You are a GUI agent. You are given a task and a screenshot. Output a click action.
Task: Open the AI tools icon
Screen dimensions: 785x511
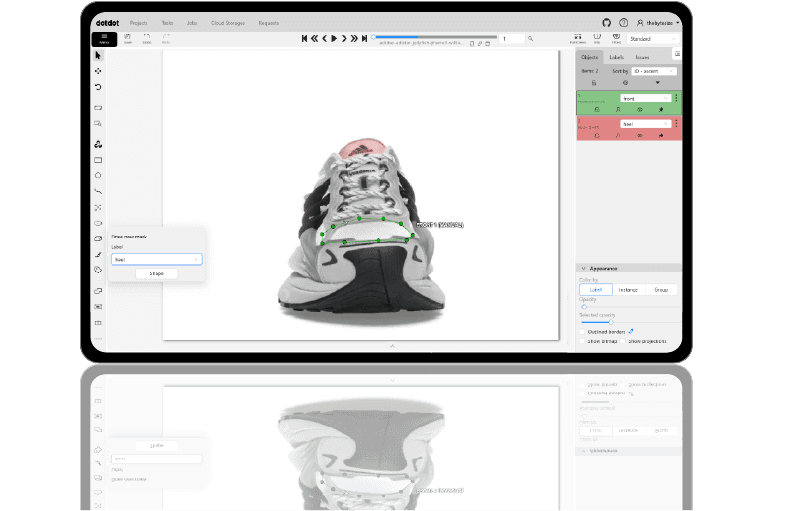[98, 144]
